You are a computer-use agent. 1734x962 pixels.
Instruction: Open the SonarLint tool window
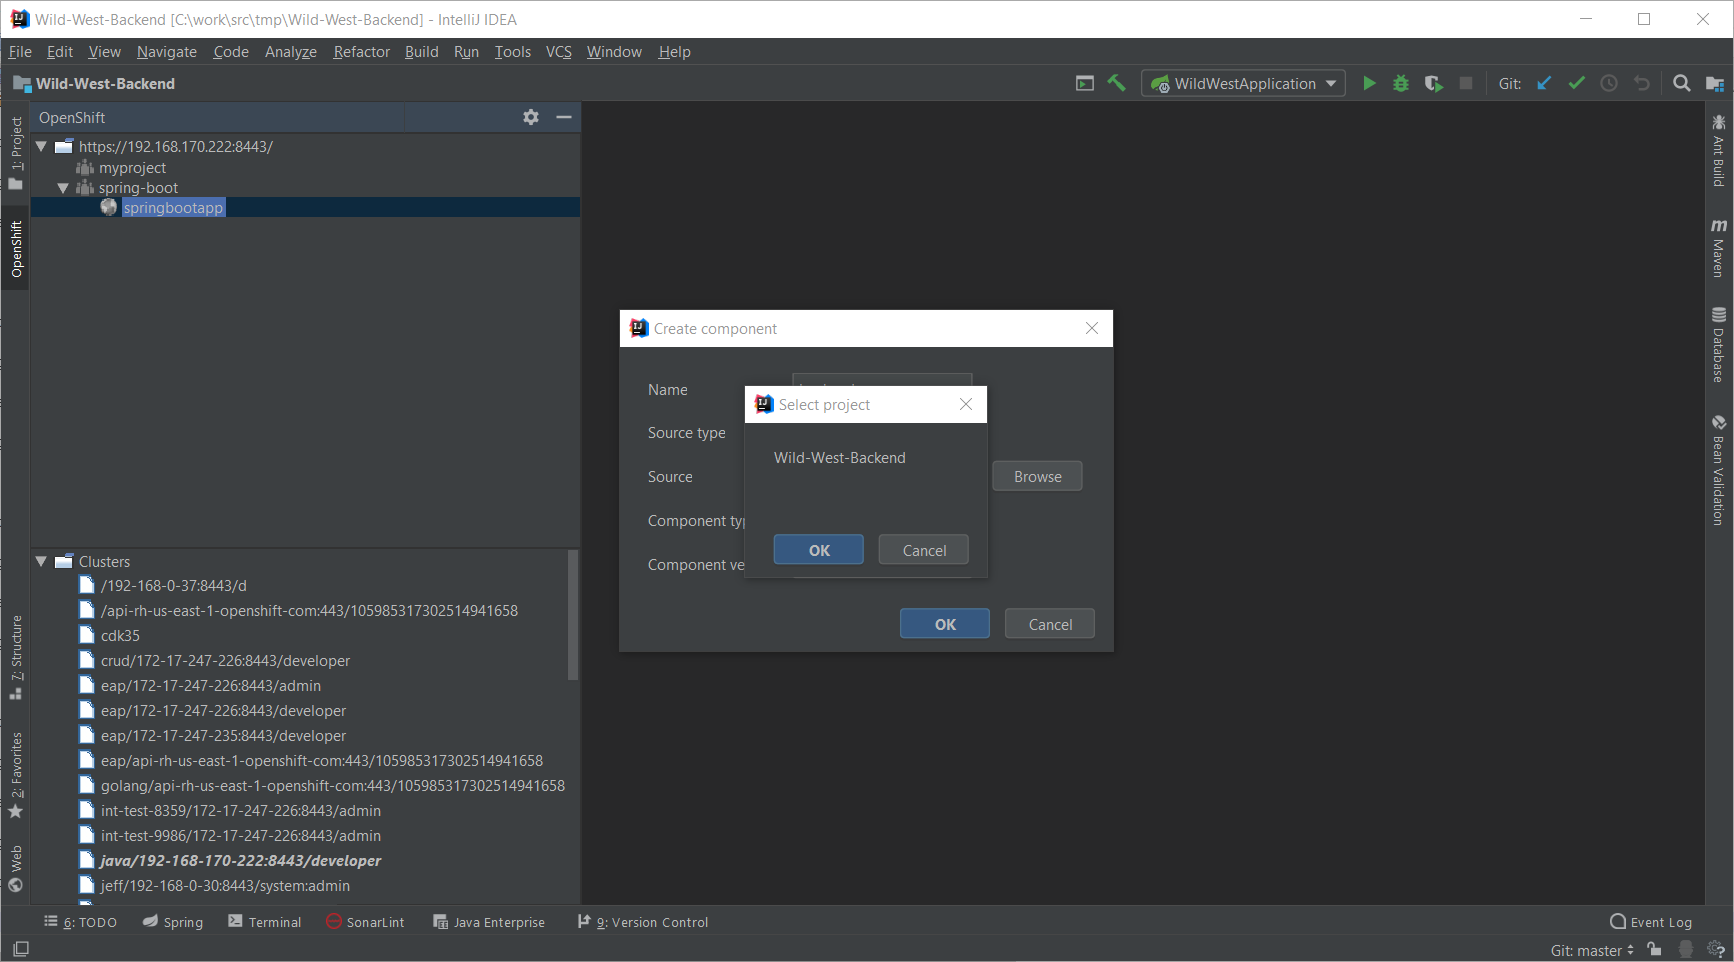366,922
